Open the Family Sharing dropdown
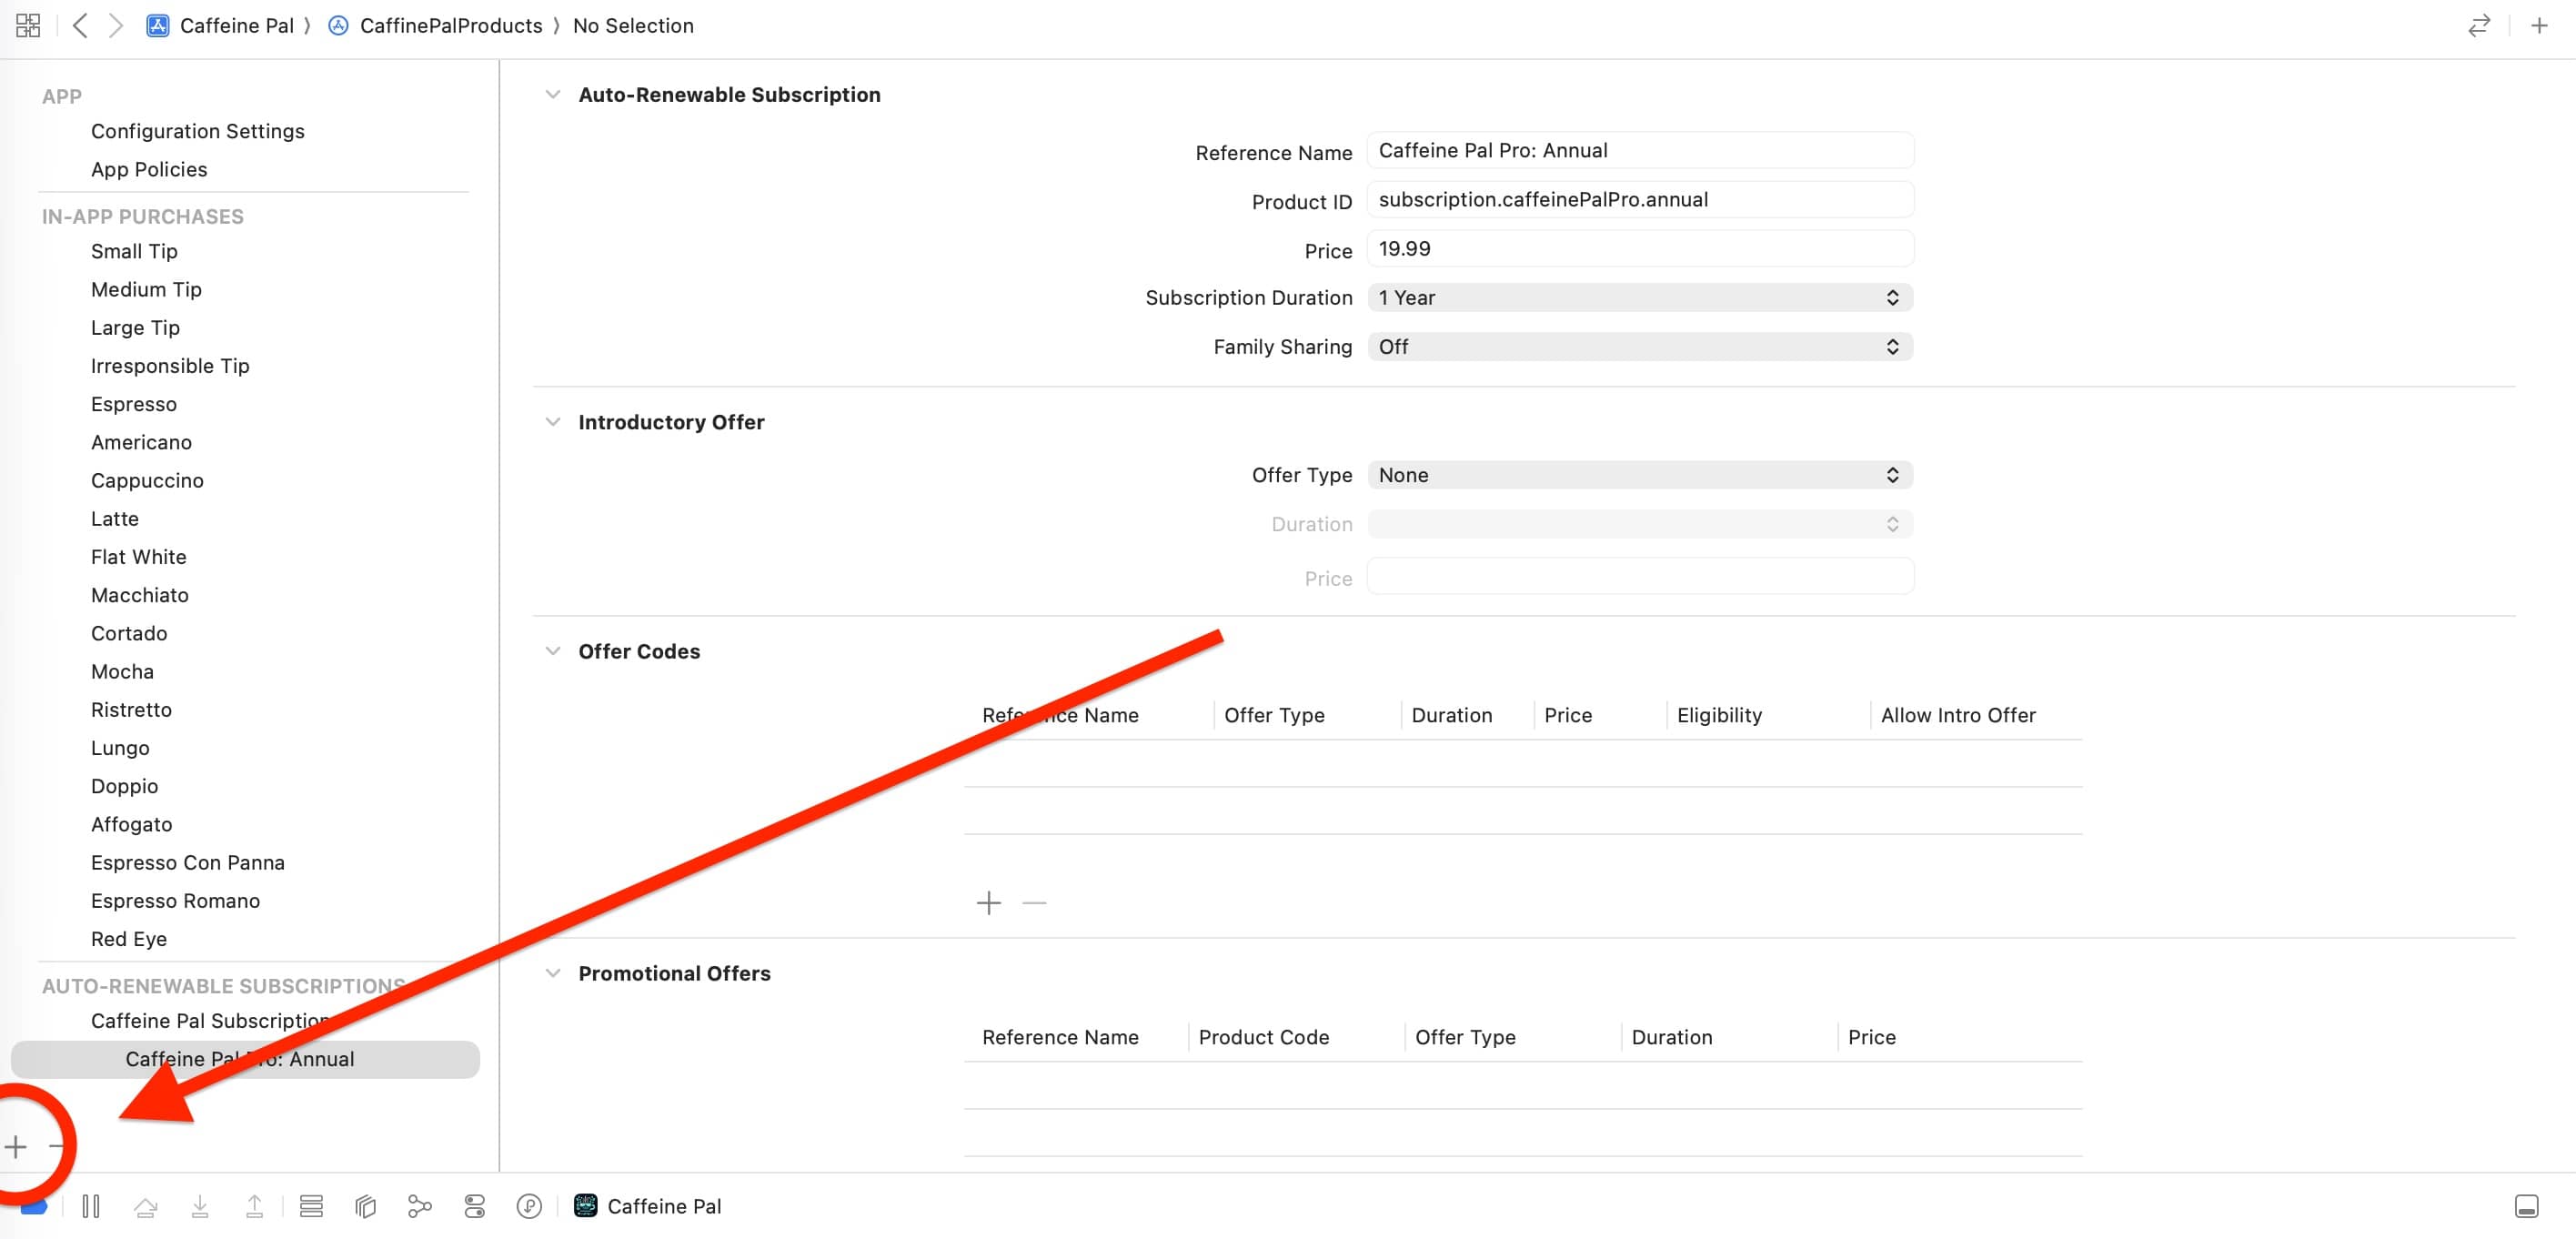 (1640, 346)
